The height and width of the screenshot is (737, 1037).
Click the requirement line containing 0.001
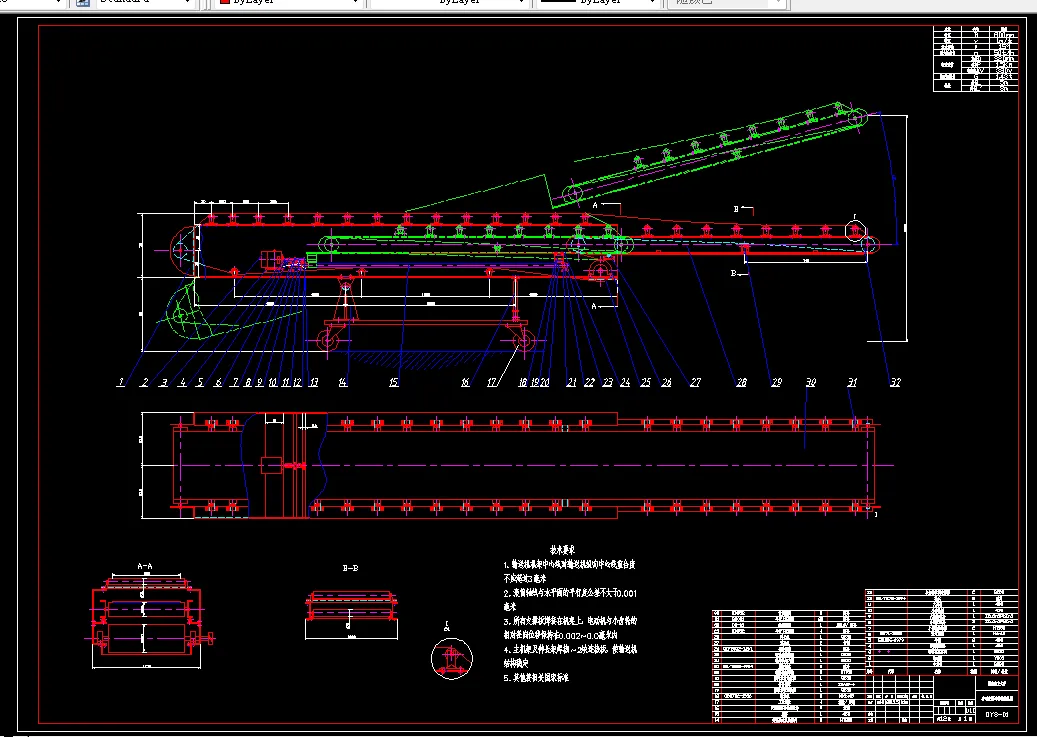point(570,593)
